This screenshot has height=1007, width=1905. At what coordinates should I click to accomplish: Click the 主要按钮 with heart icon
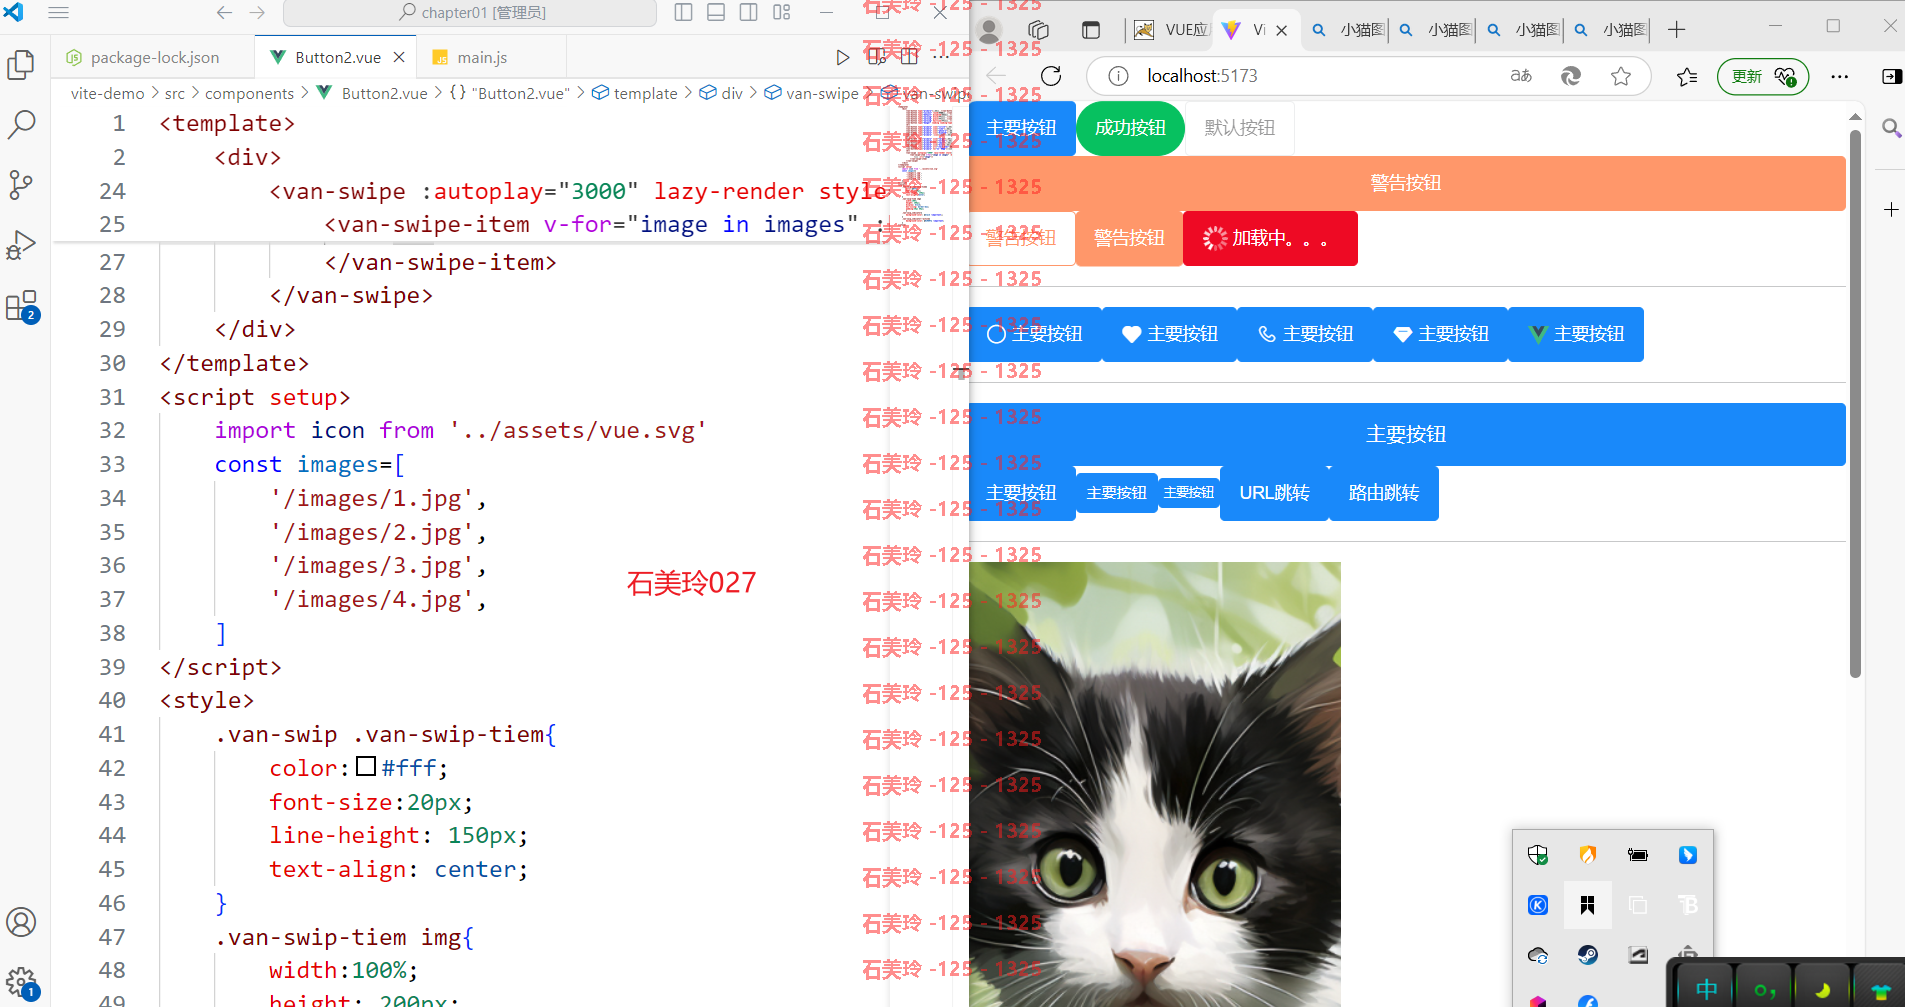click(1170, 334)
